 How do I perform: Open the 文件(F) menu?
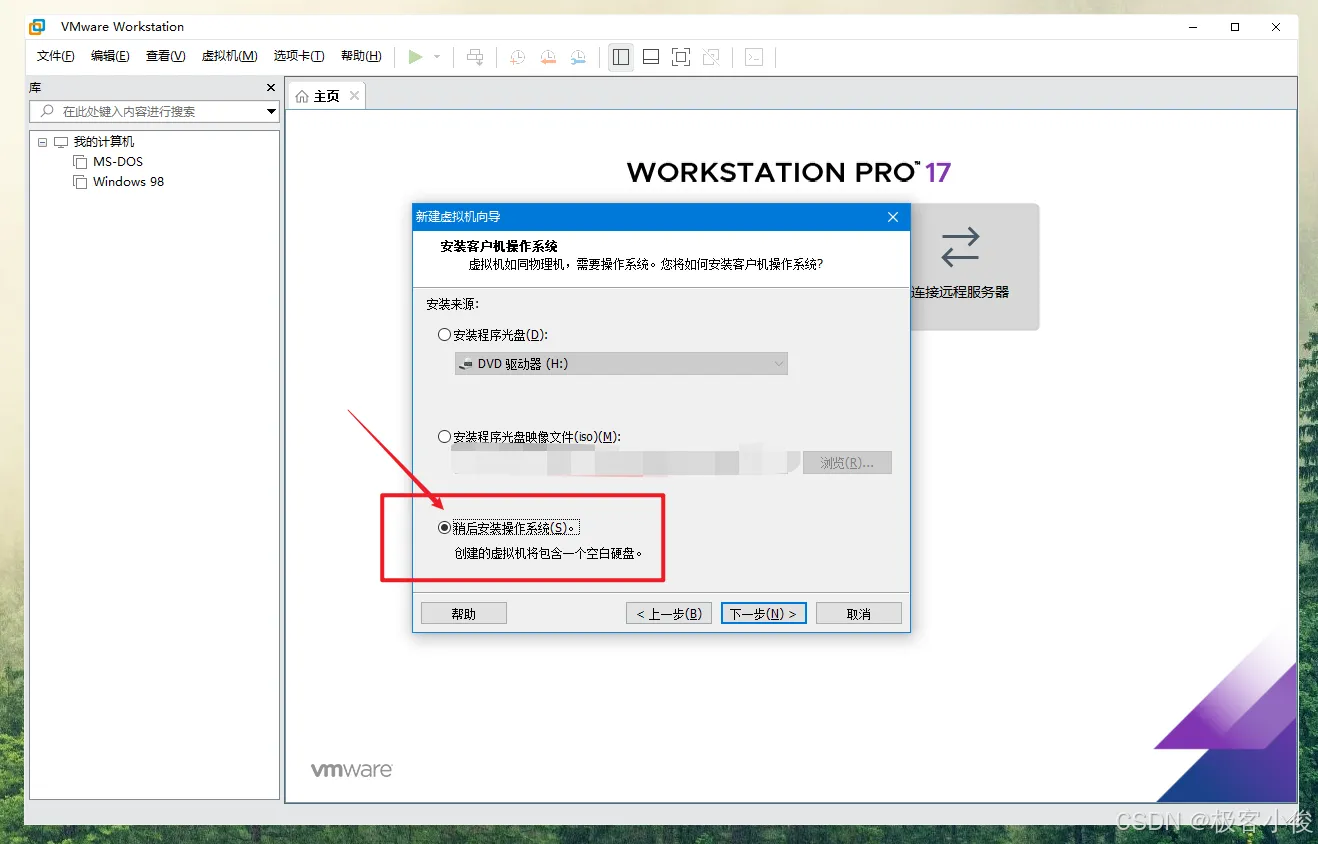pos(56,56)
